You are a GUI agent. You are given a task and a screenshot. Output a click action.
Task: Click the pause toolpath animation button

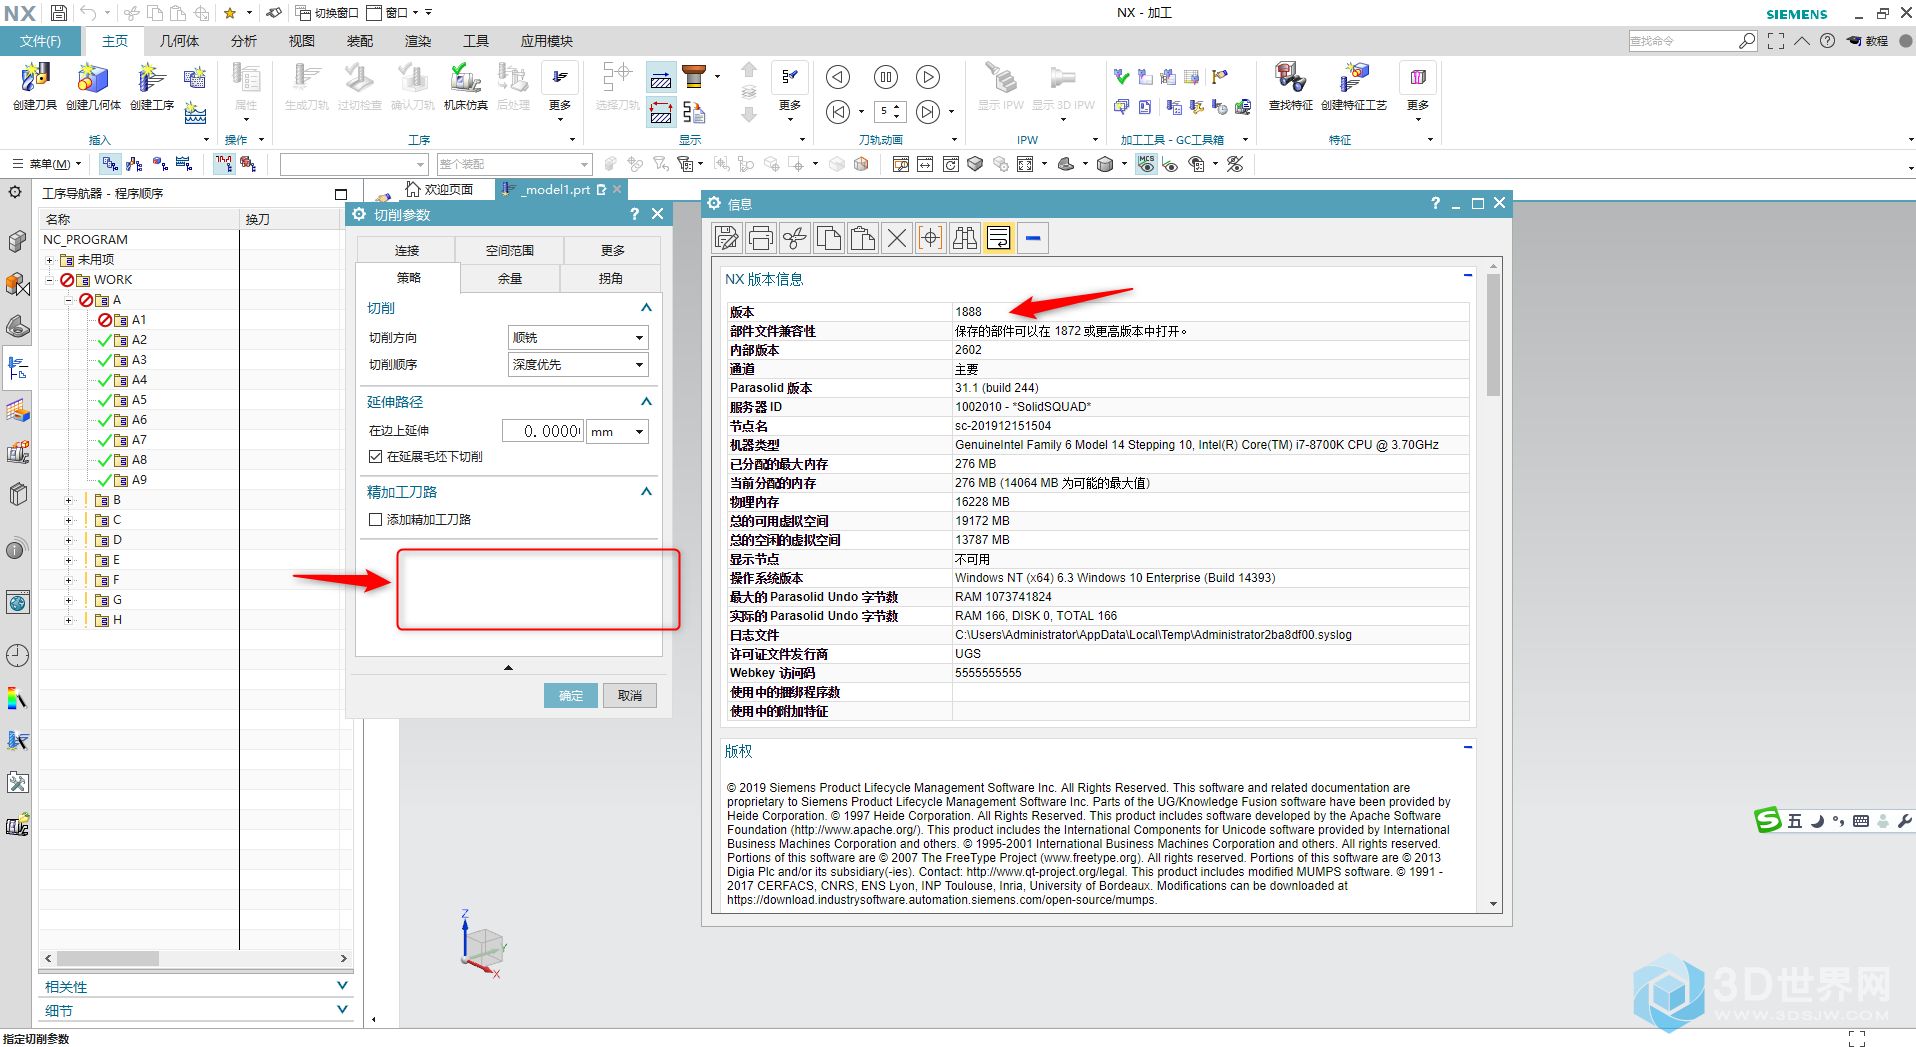click(885, 77)
